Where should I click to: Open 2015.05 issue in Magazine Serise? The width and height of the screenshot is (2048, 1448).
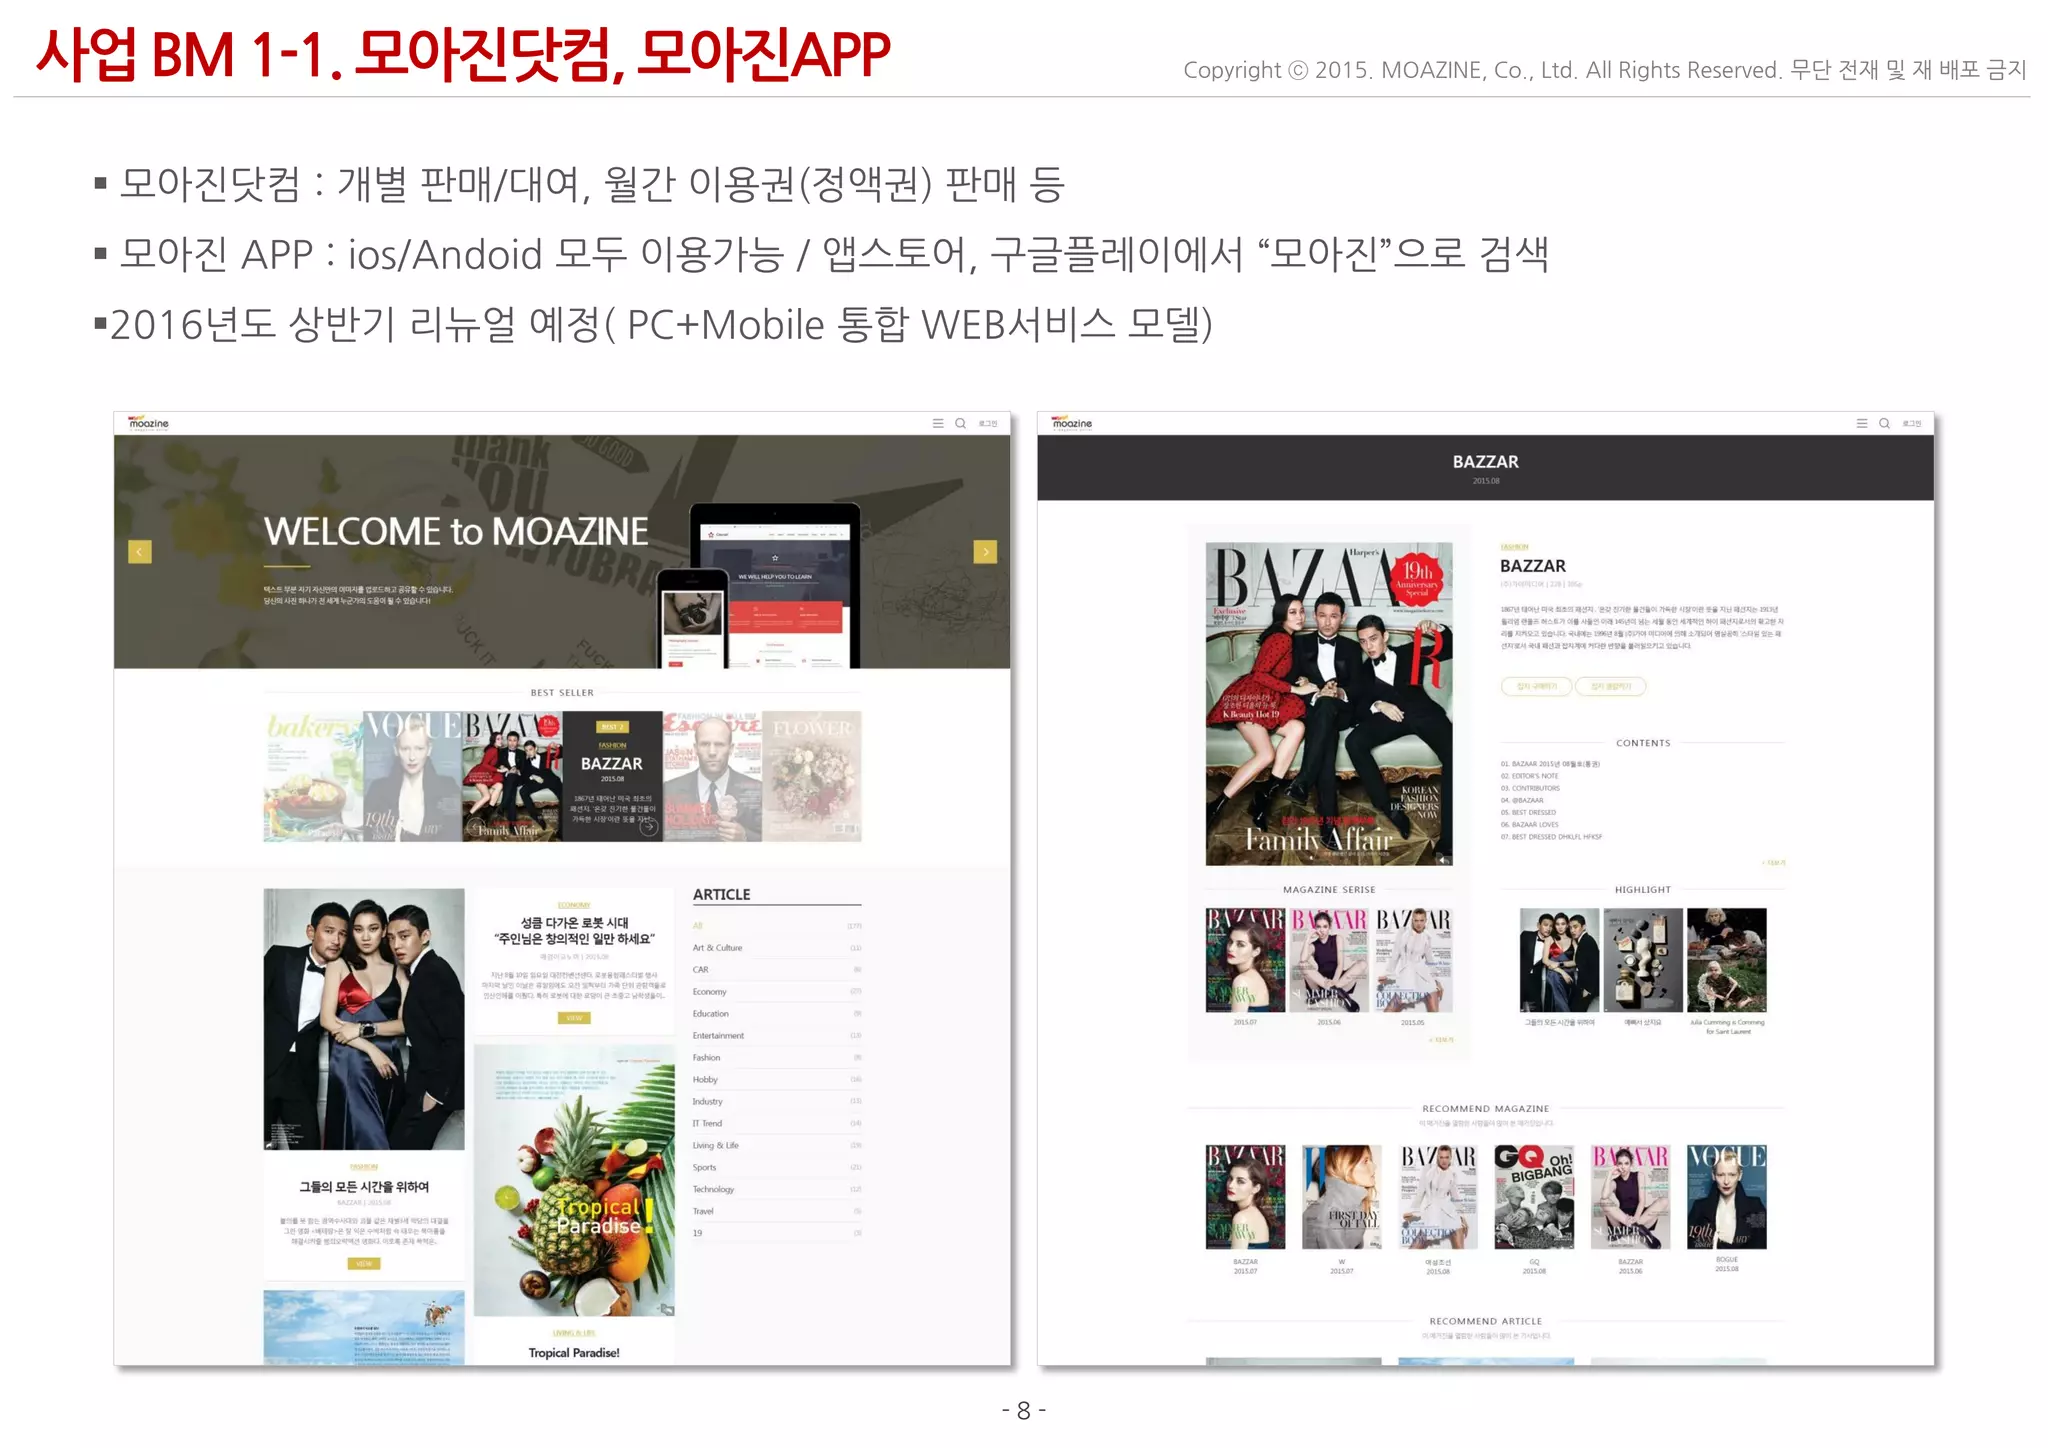tap(1413, 960)
